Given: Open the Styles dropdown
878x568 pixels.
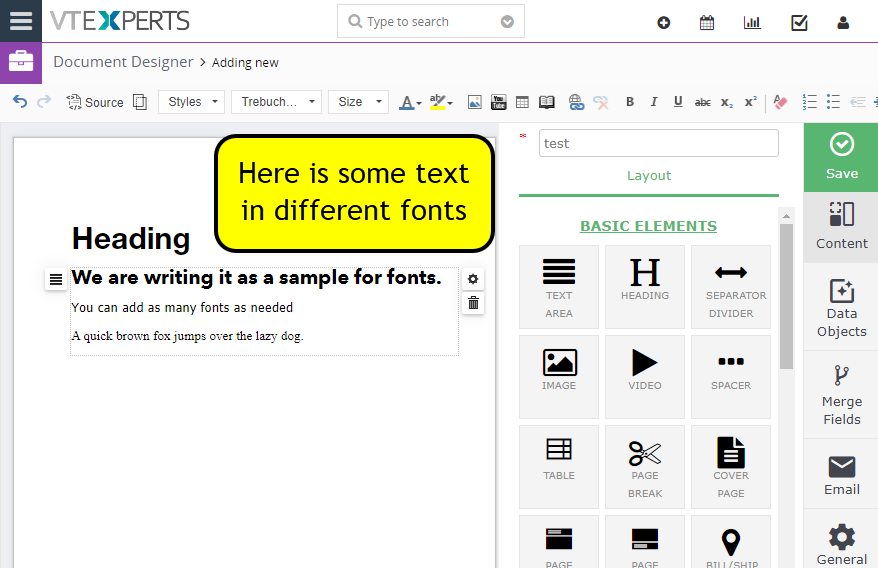Looking at the screenshot, I should [192, 102].
